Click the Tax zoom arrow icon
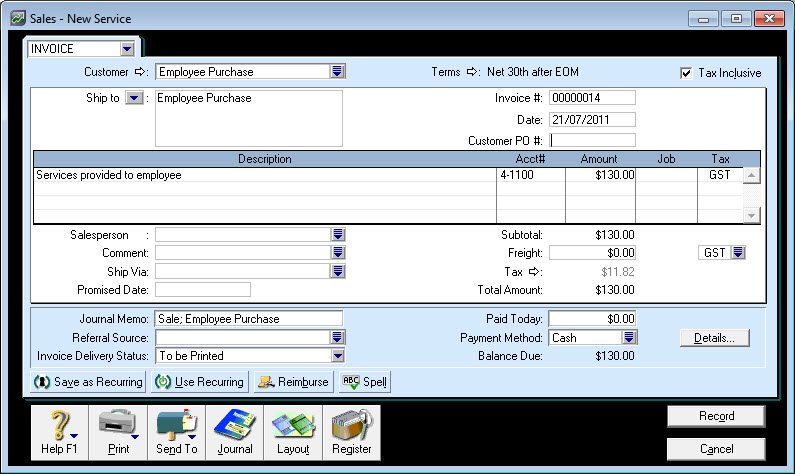 point(534,271)
